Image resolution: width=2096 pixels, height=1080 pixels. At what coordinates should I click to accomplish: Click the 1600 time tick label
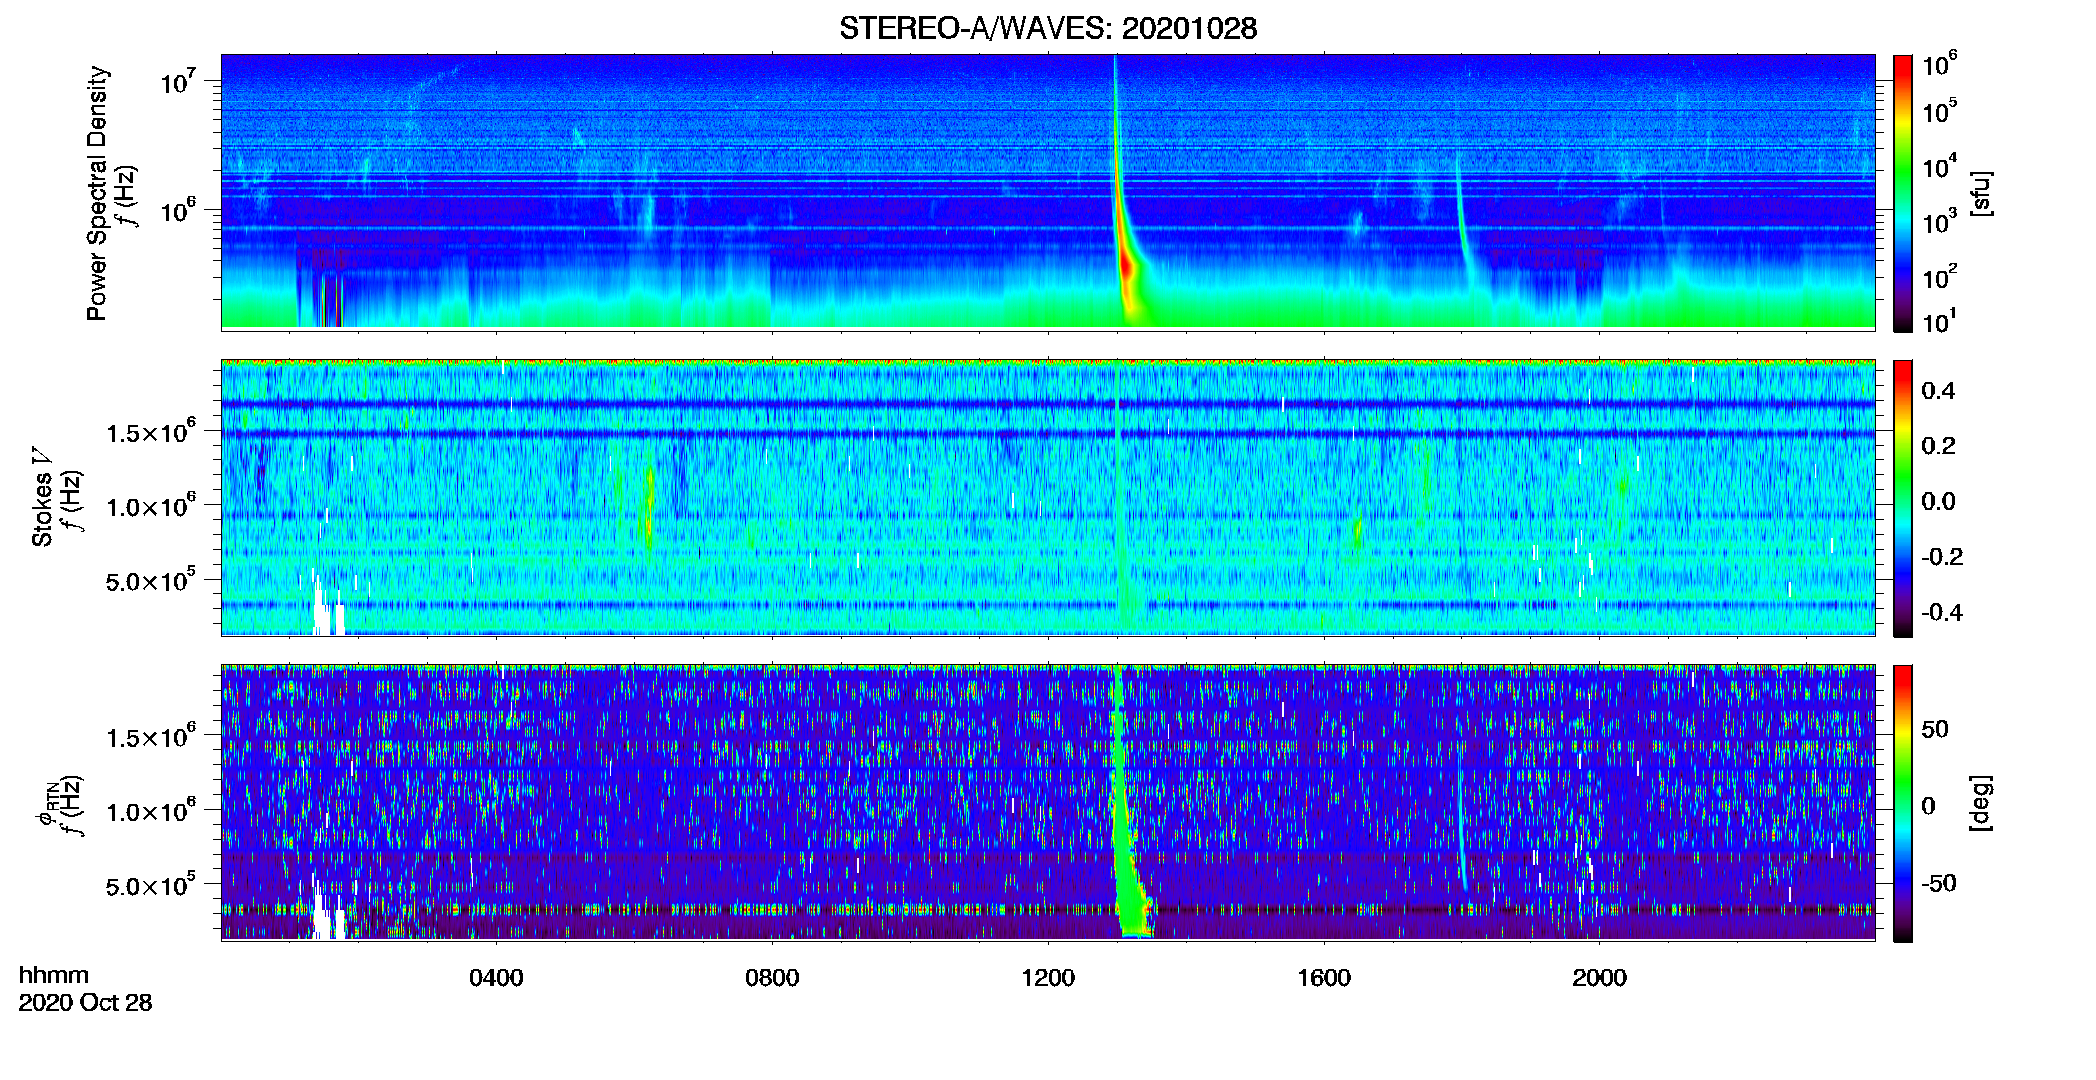[x=1324, y=978]
